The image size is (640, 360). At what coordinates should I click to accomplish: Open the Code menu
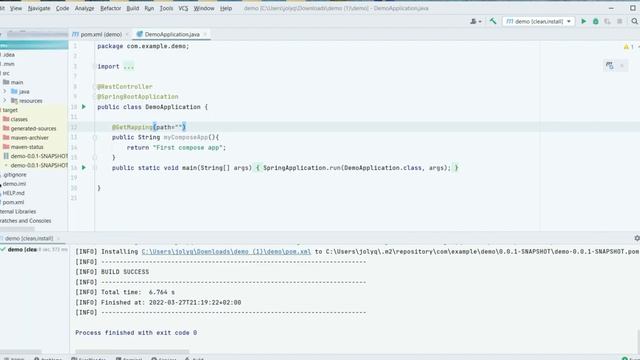pos(62,8)
